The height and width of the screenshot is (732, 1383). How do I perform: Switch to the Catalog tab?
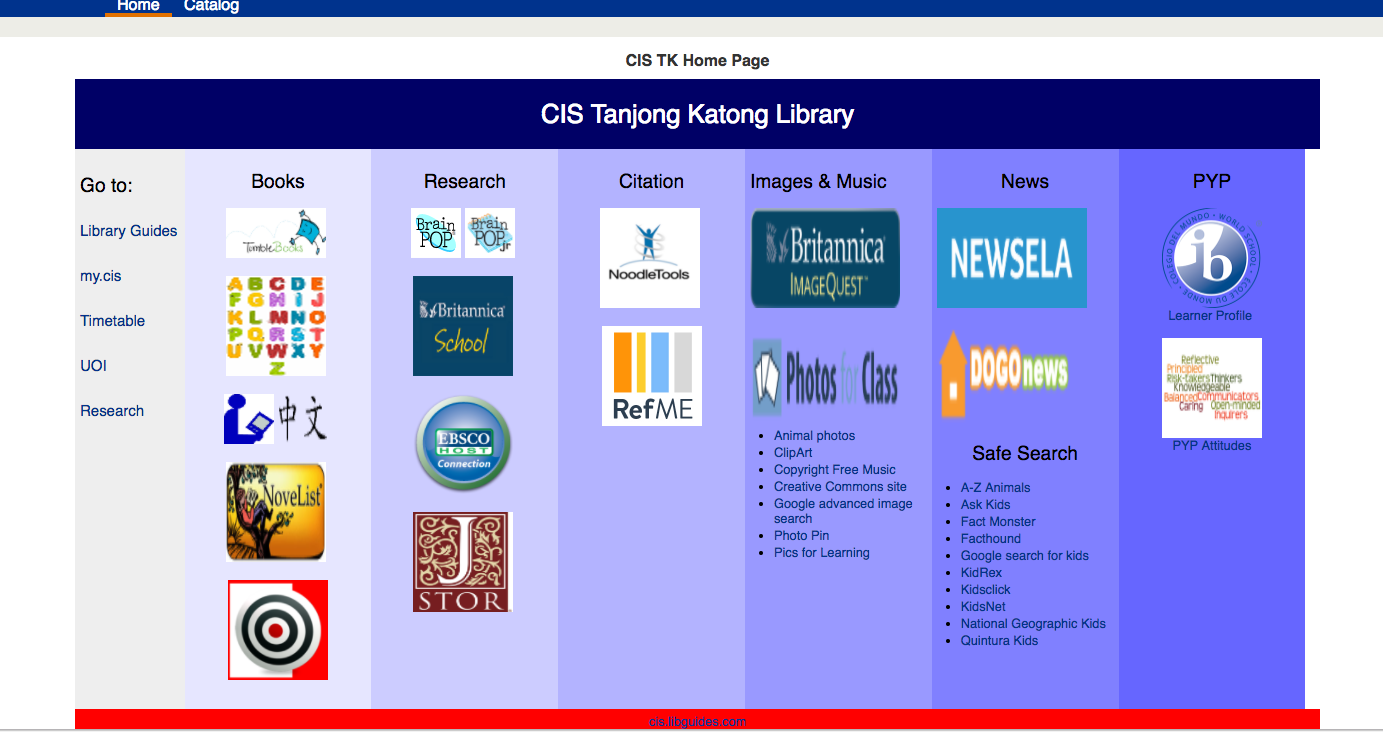click(211, 6)
